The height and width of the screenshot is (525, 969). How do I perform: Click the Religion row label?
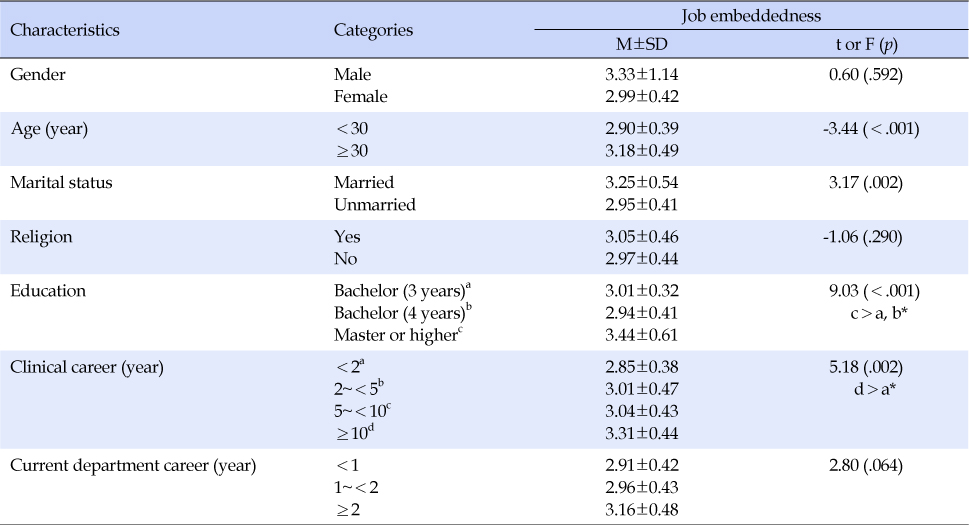[40, 237]
